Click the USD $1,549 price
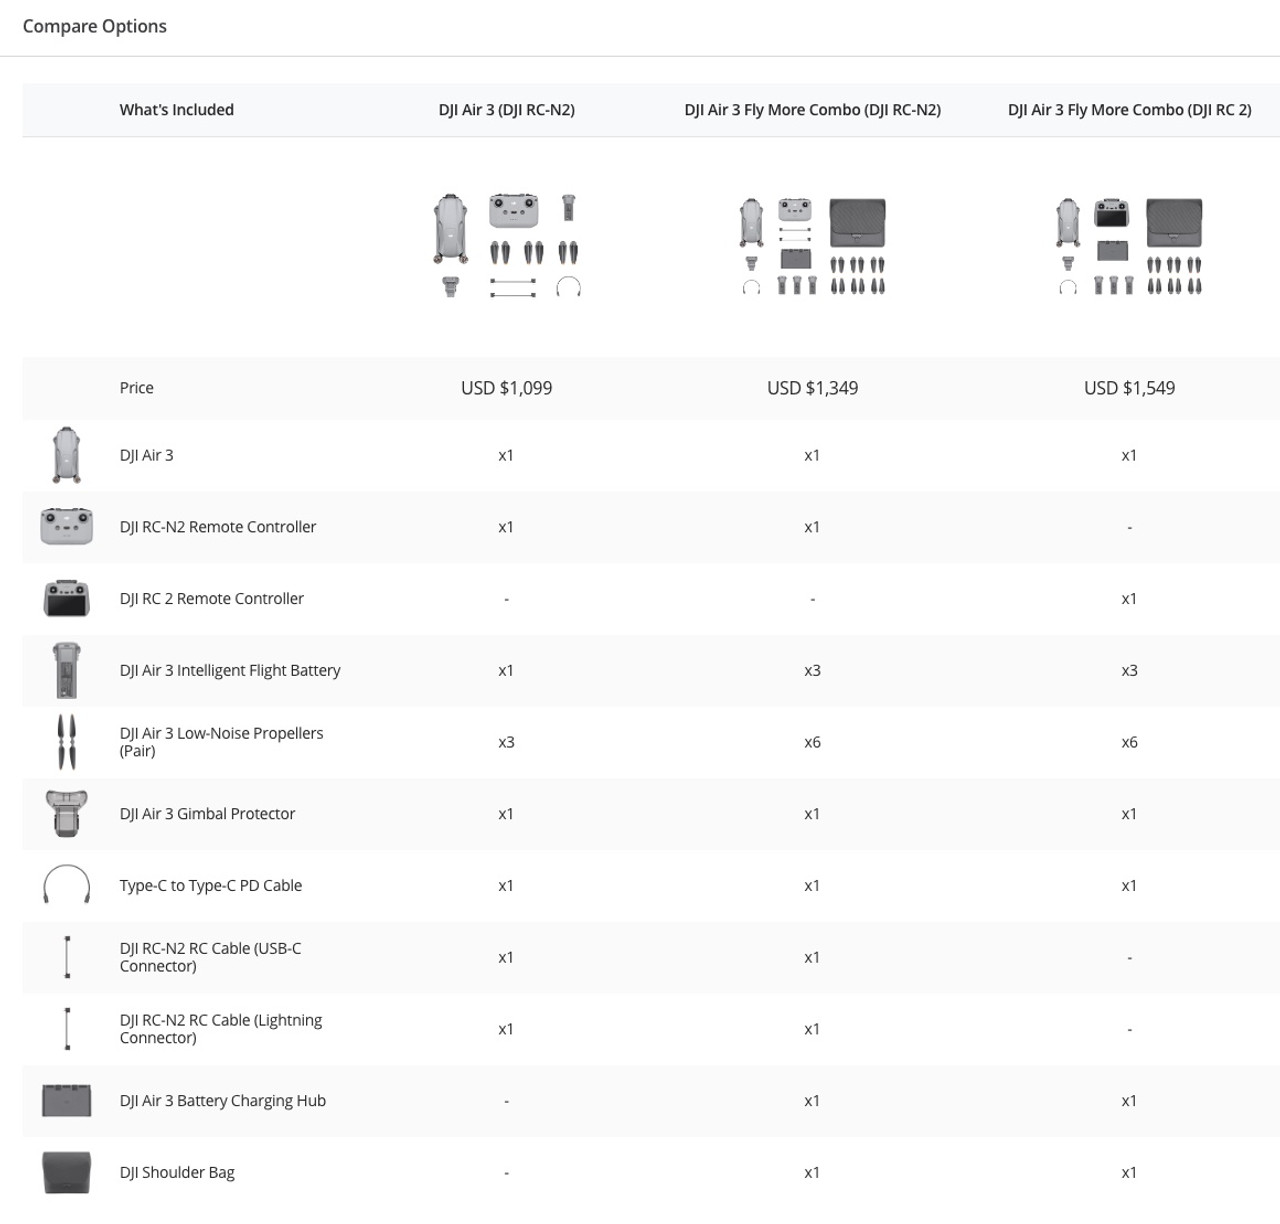Screen dimensions: 1280x1224 click(1130, 388)
